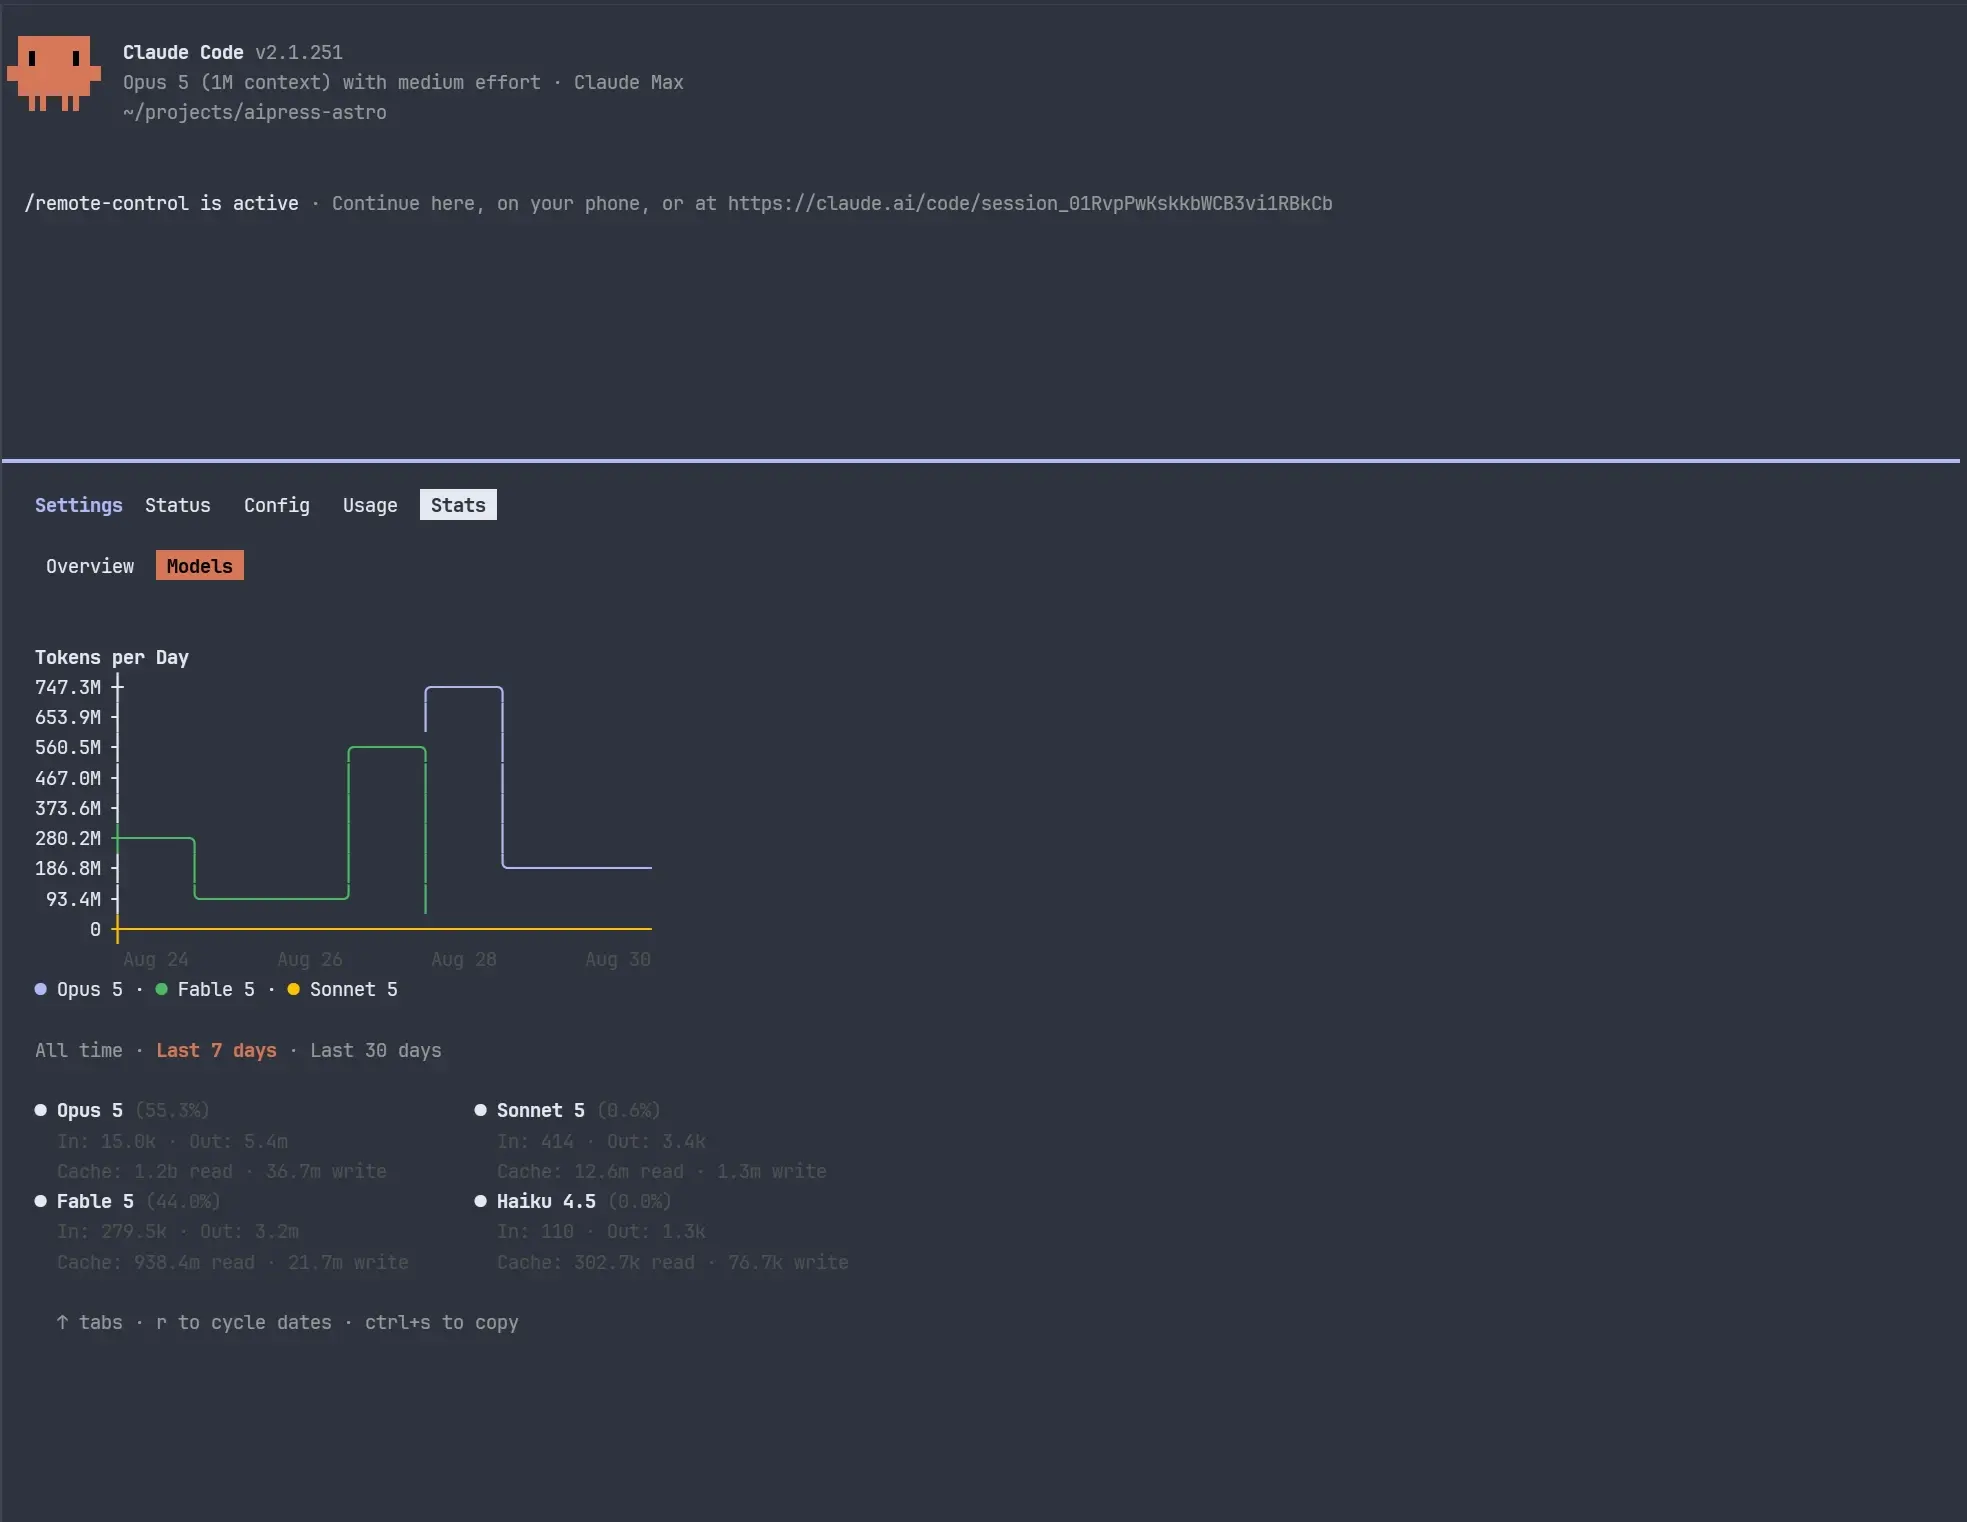Select the Last 7 days range
Screen dimensions: 1967x1522
tap(216, 1050)
